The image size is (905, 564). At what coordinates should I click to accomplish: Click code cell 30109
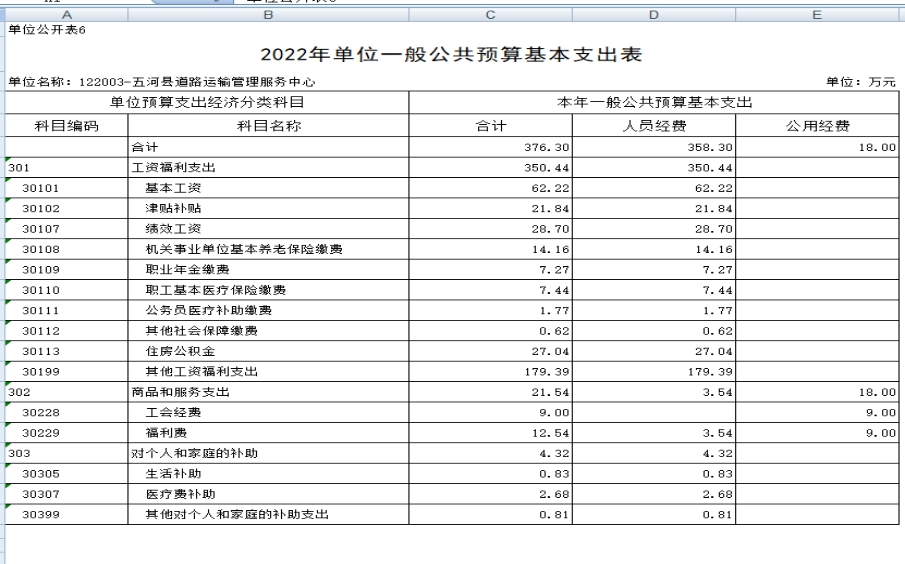click(66, 270)
